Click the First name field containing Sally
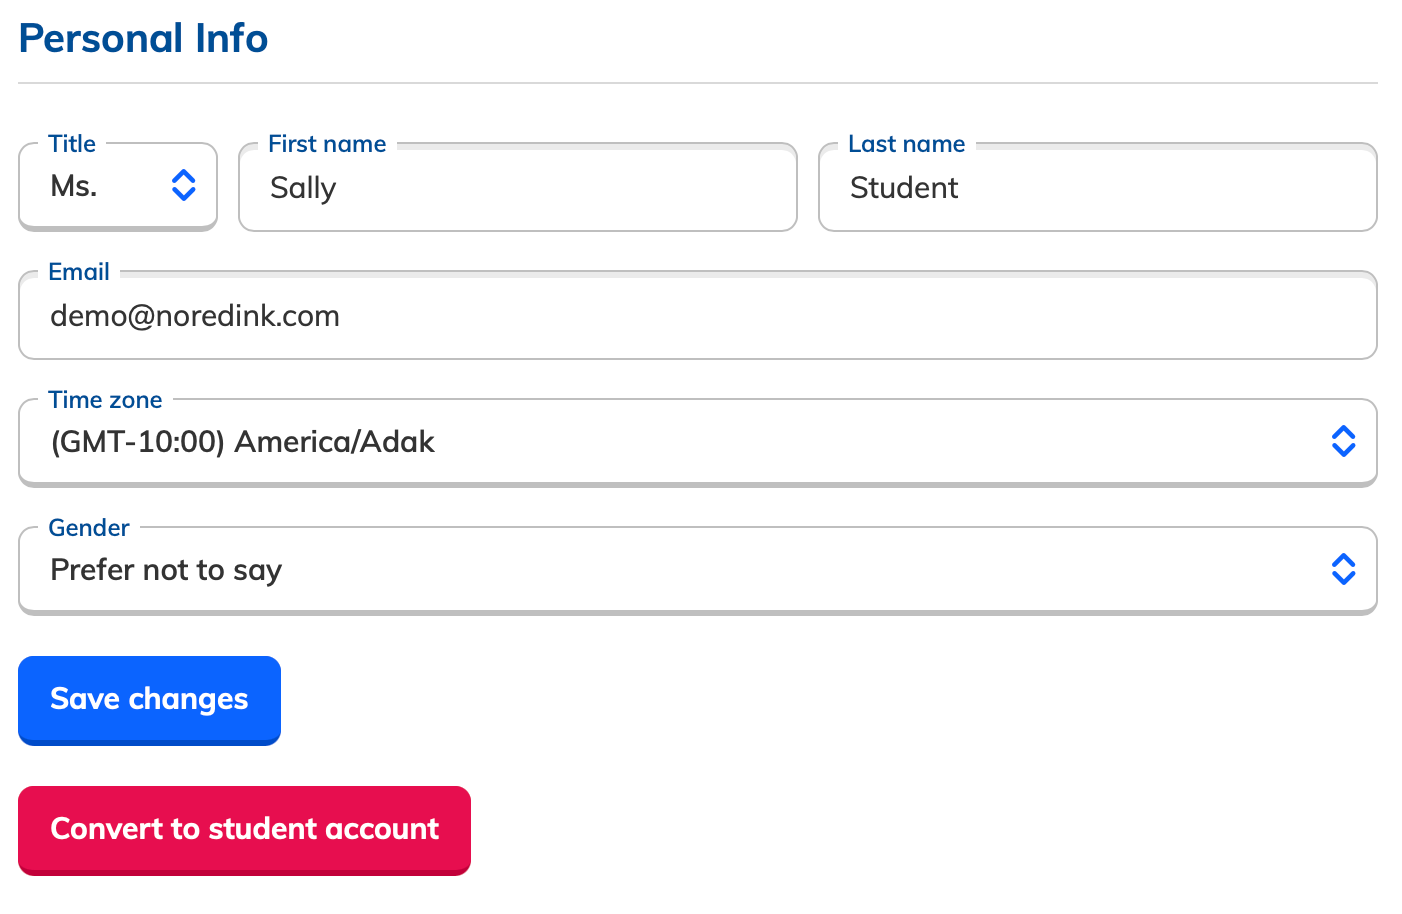 (518, 187)
